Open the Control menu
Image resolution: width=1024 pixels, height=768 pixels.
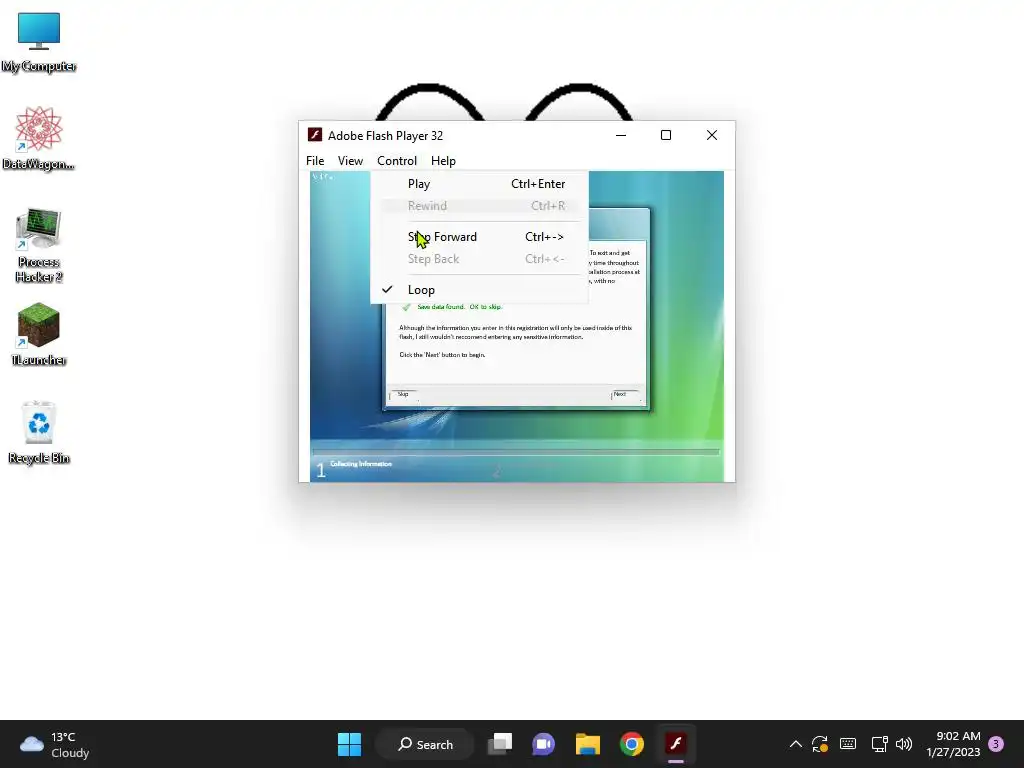[396, 161]
